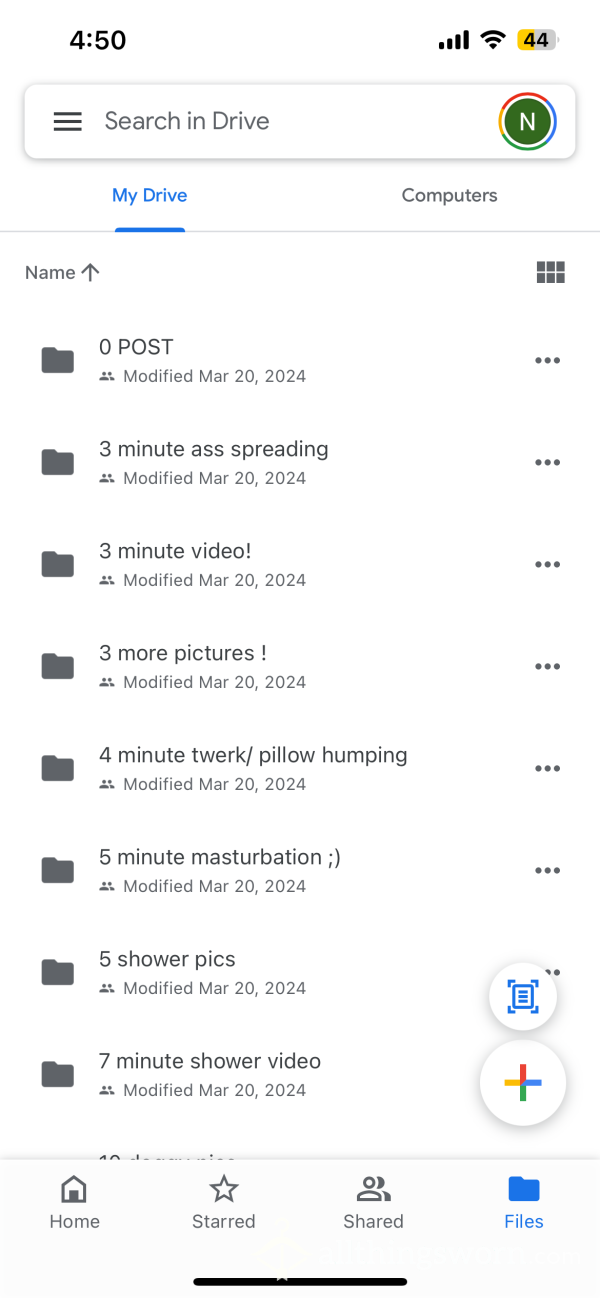Viewport: 600px width, 1298px height.
Task: Select the Files tab in bottom bar
Action: coord(524,1203)
